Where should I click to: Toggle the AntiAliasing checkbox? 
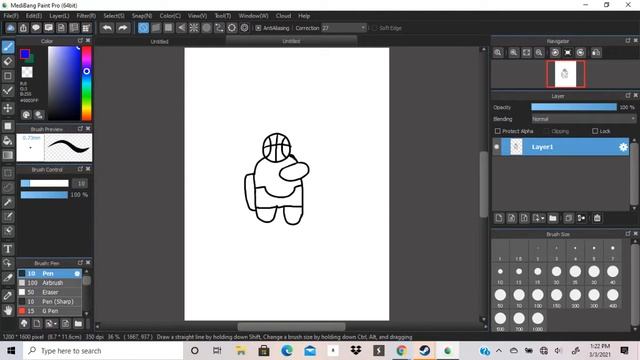click(x=258, y=28)
